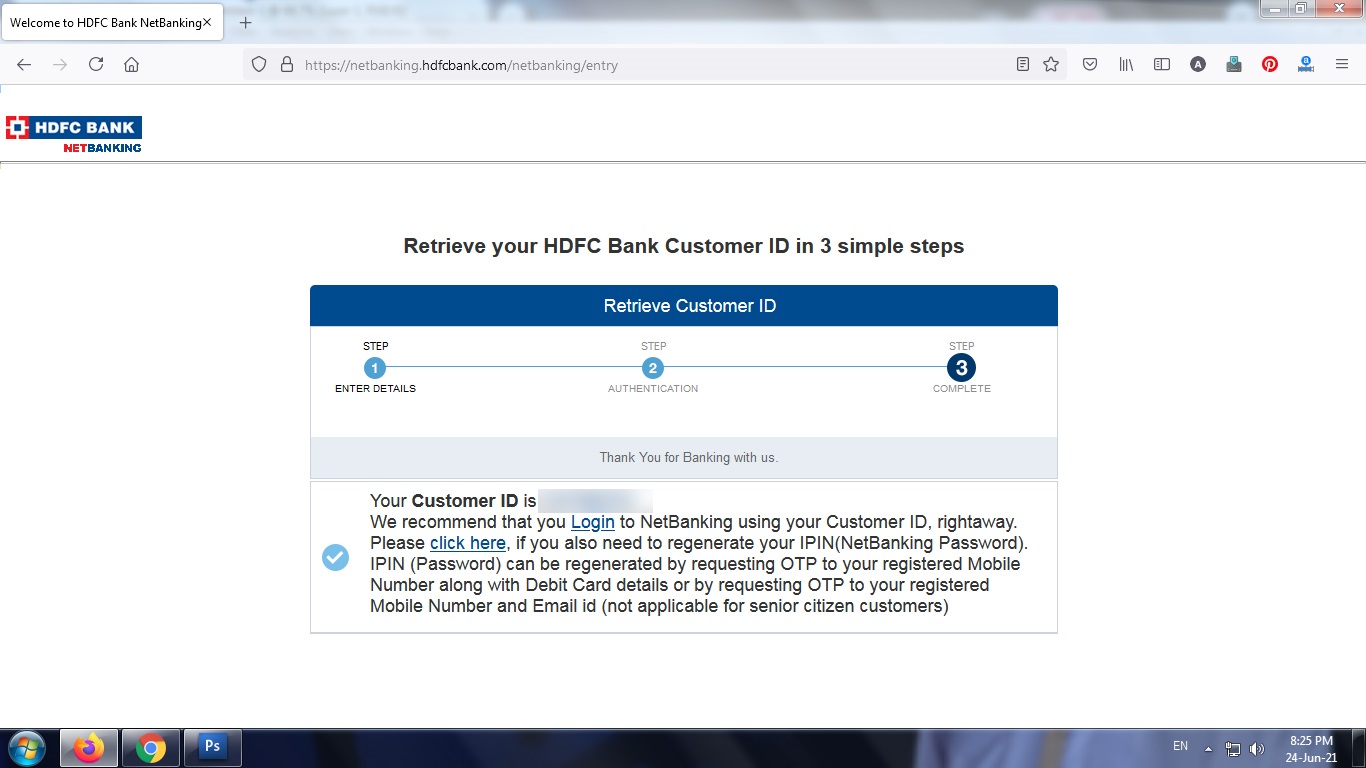Click the green download extension icon
1366x768 pixels.
point(1234,64)
